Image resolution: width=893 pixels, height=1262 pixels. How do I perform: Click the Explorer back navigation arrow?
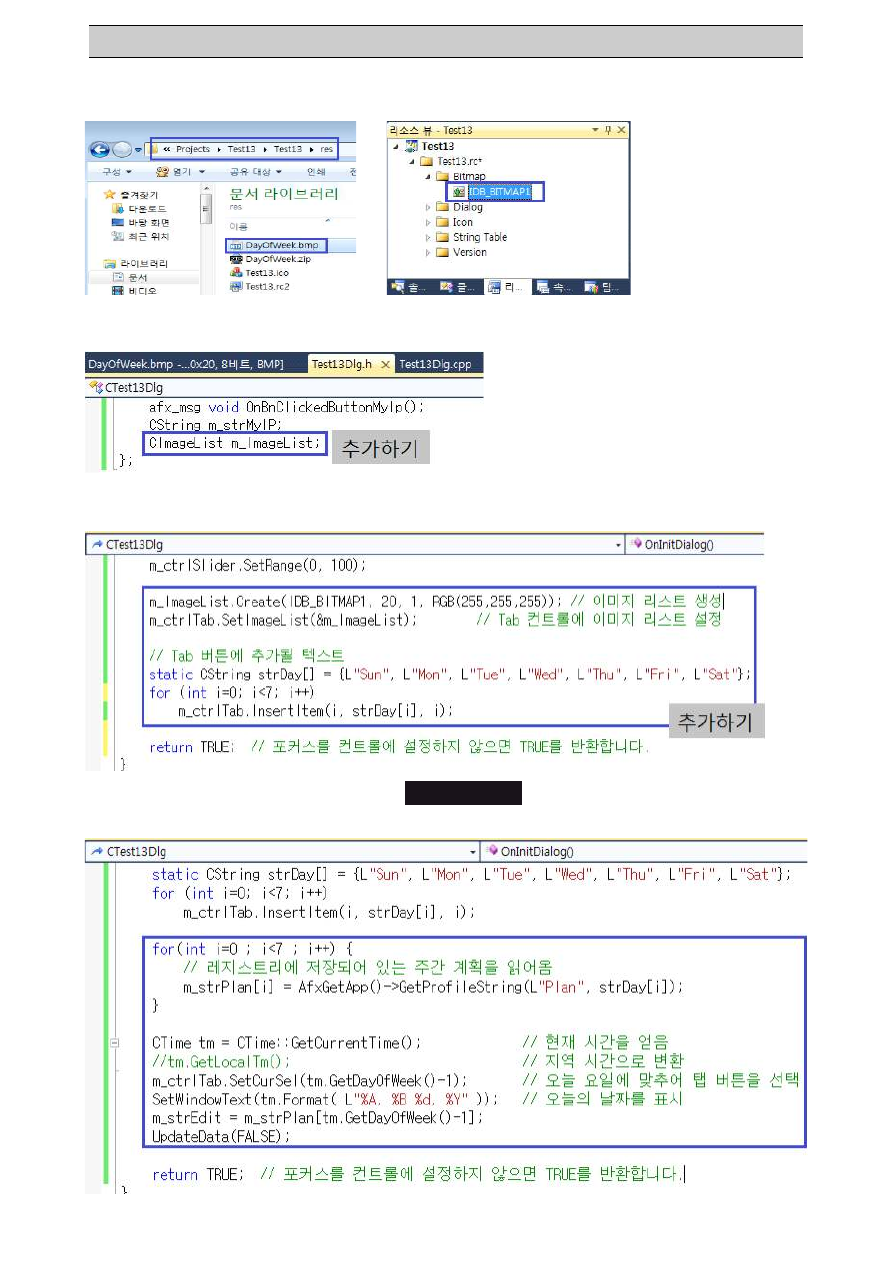[100, 150]
